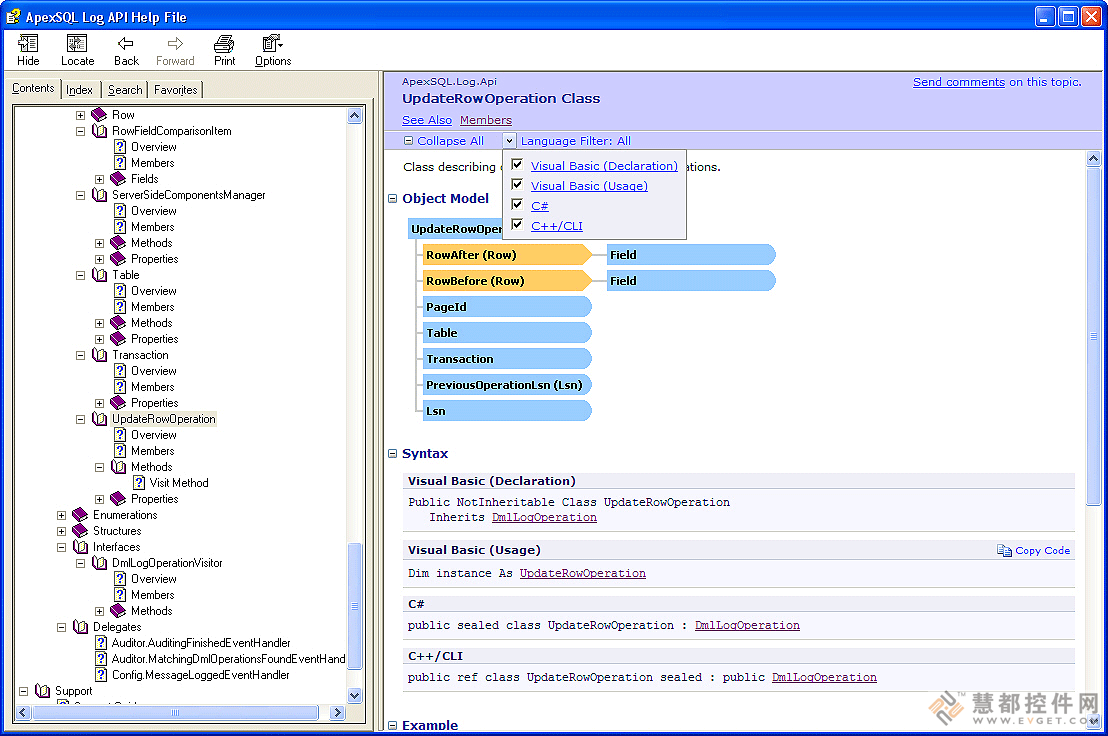Open the Members link in header
Viewport: 1108px width, 736px height.
click(x=485, y=120)
